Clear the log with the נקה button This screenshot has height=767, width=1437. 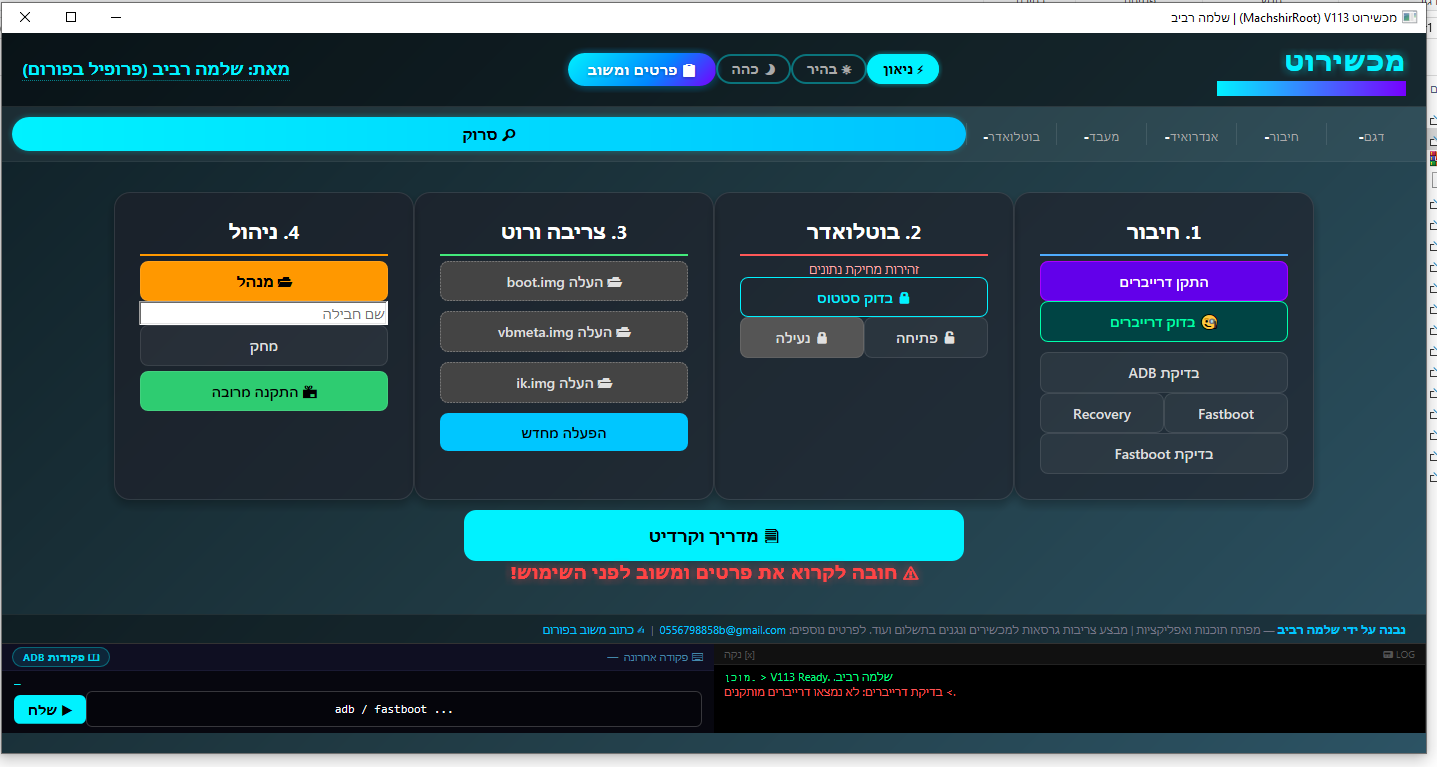(x=739, y=654)
